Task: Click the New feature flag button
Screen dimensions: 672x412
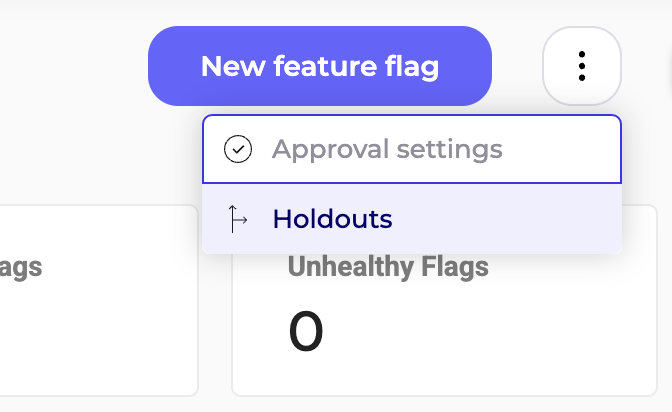Action: click(x=320, y=66)
